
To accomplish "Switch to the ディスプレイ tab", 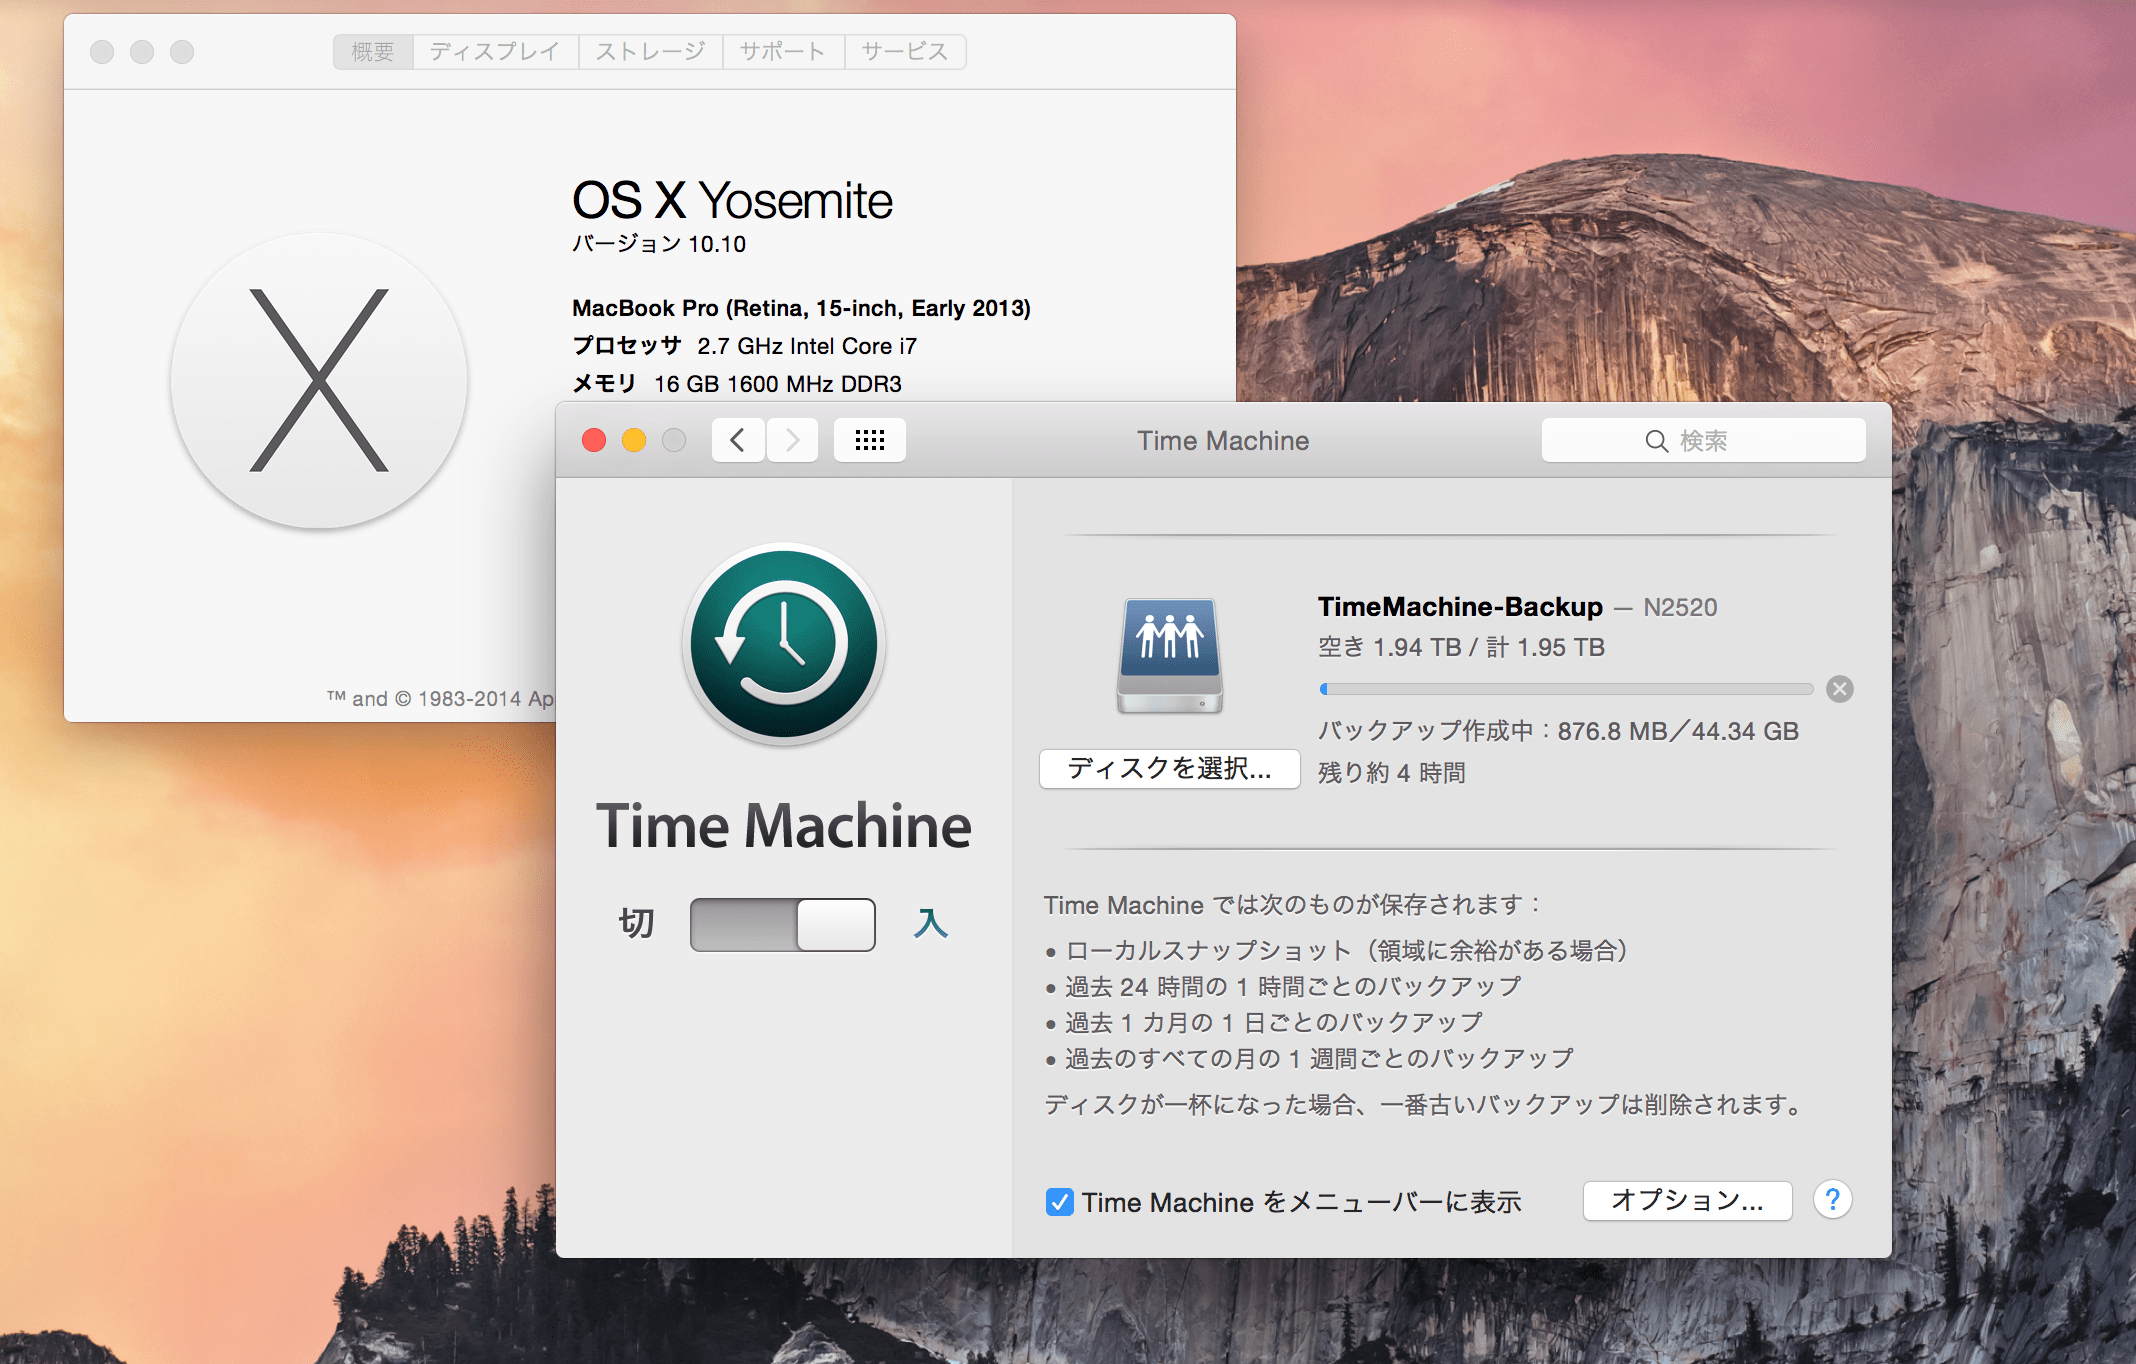I will (x=495, y=52).
